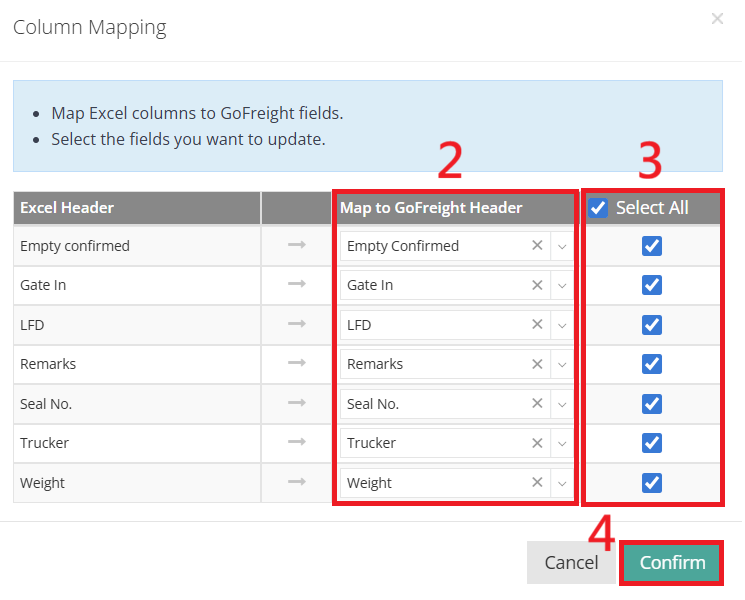Close the Column Mapping dialog
745x600 pixels.
pos(717,19)
